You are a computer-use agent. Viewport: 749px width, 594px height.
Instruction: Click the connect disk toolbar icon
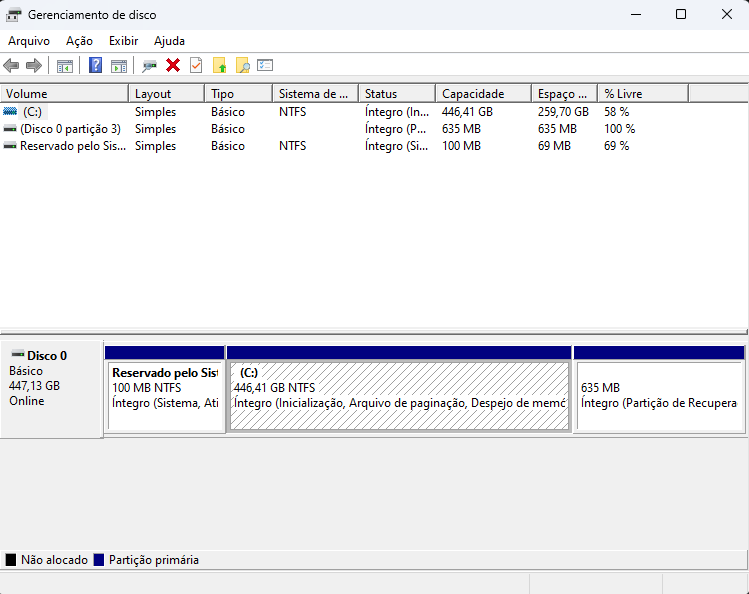point(150,66)
